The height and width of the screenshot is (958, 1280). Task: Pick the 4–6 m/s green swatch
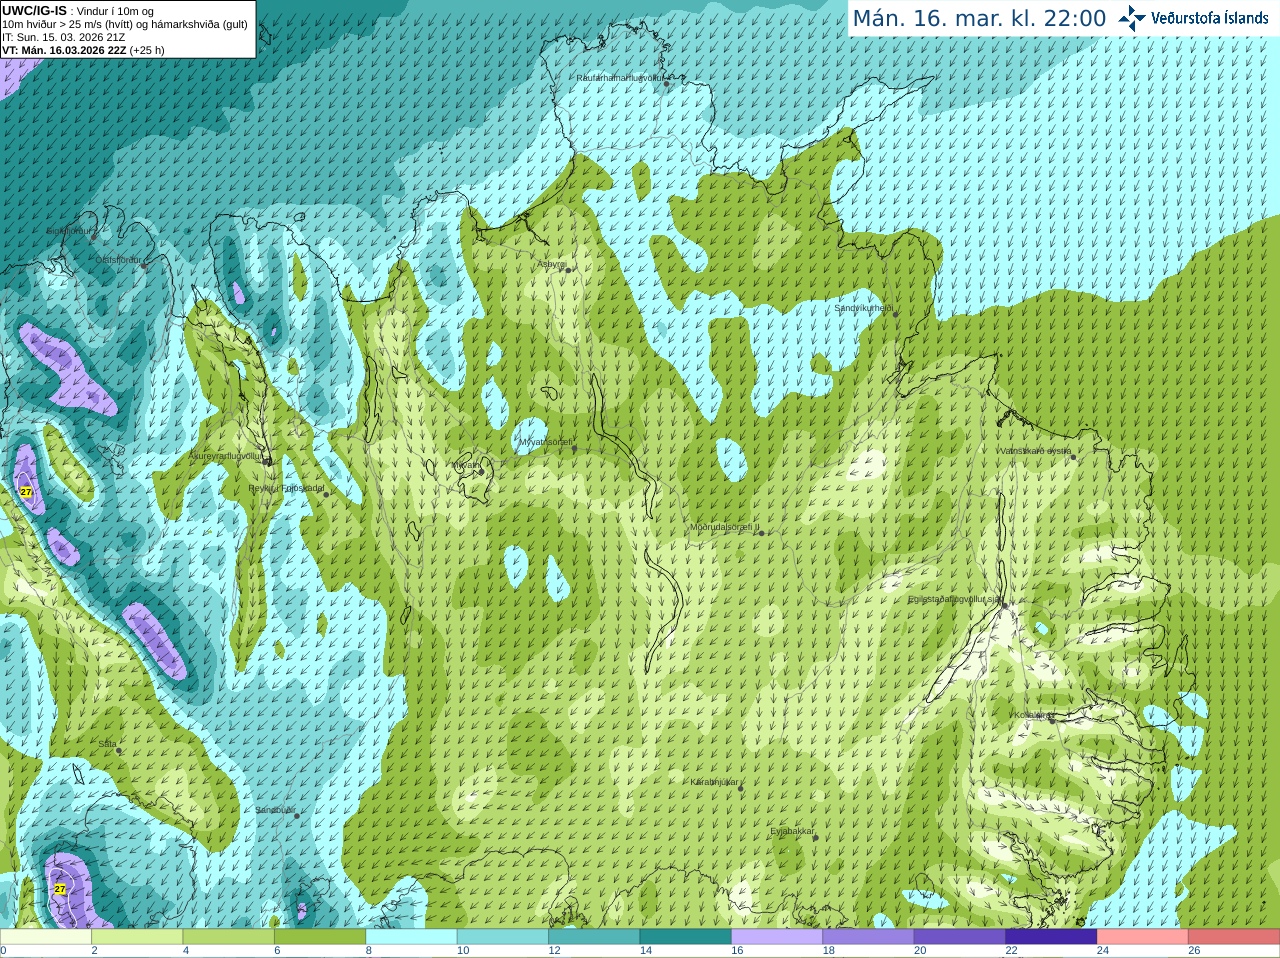pos(229,937)
